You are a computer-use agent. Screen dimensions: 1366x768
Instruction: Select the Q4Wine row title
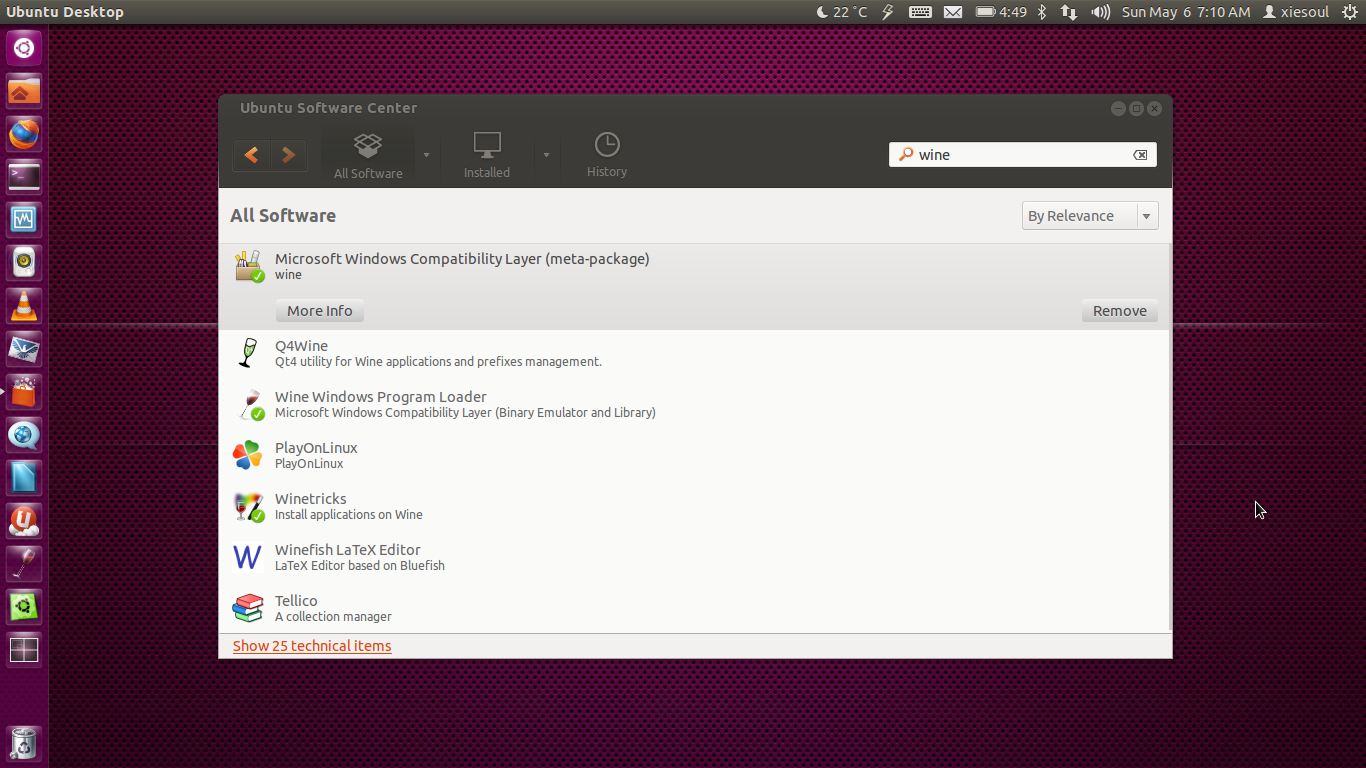click(x=301, y=346)
